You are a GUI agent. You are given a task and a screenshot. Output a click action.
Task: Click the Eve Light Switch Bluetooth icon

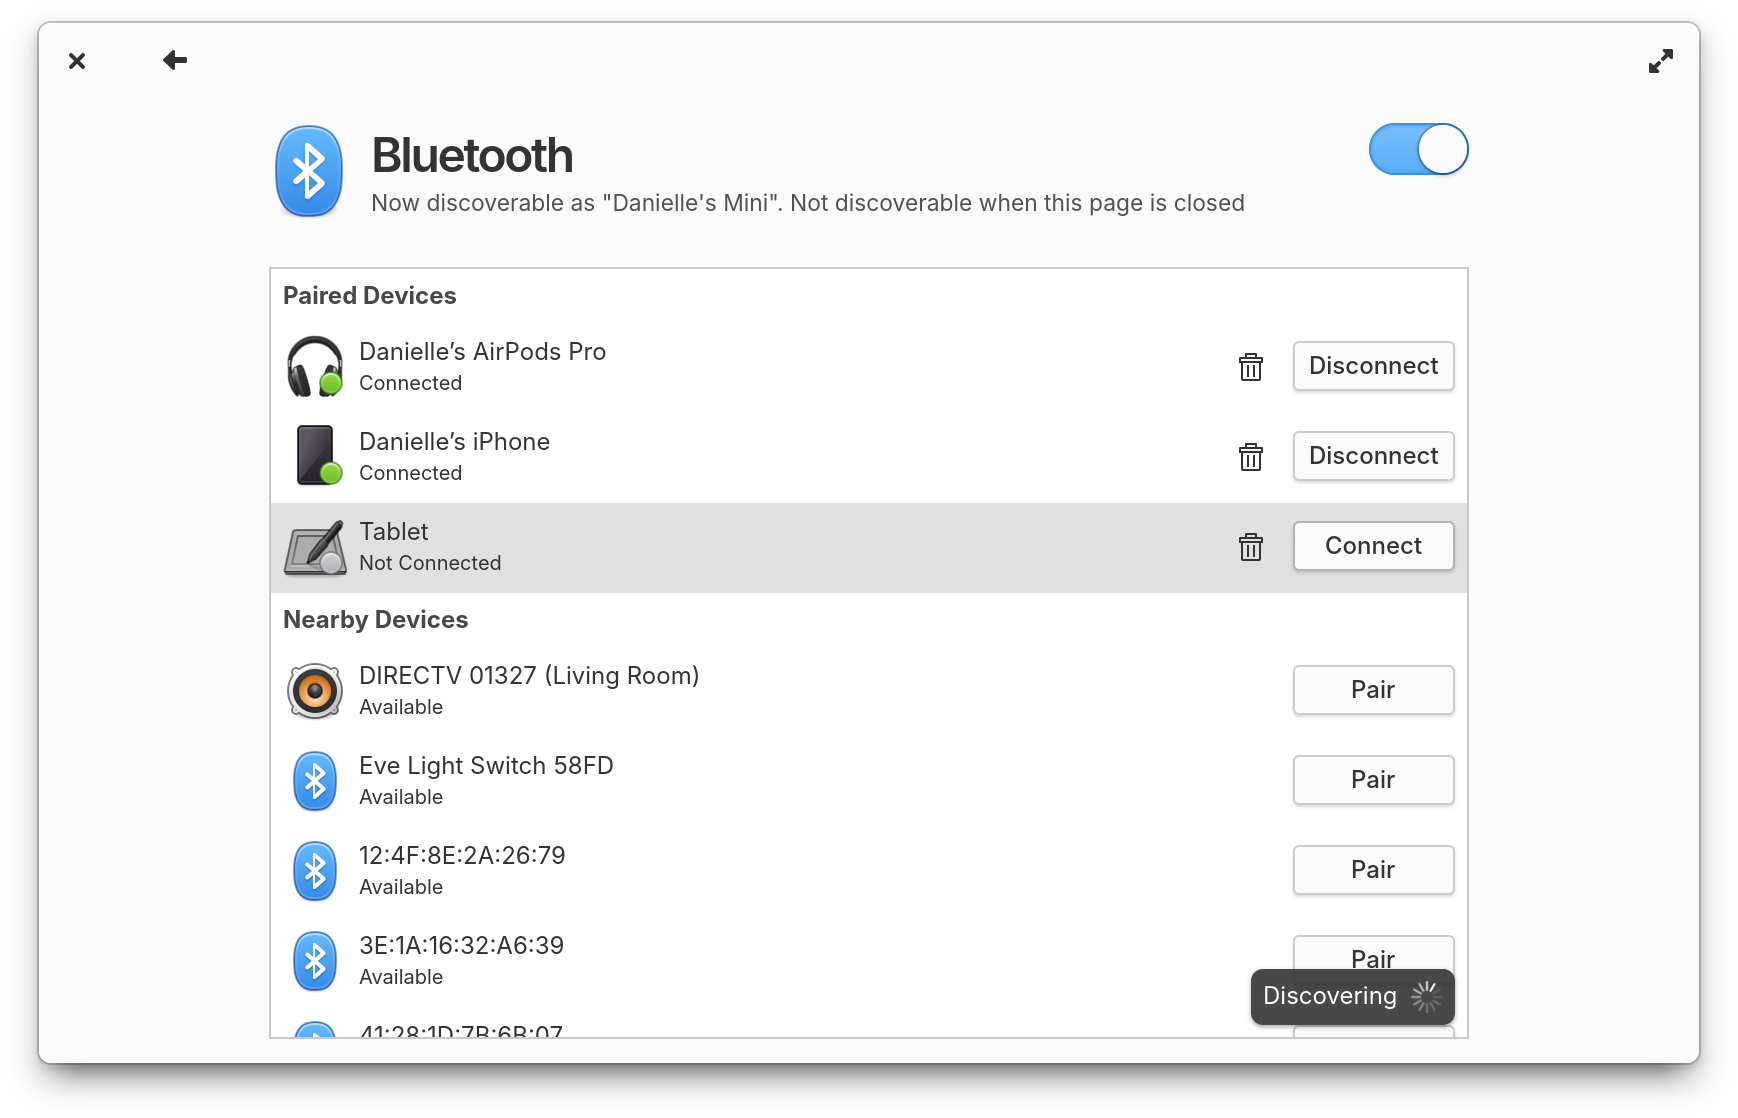[x=315, y=781]
